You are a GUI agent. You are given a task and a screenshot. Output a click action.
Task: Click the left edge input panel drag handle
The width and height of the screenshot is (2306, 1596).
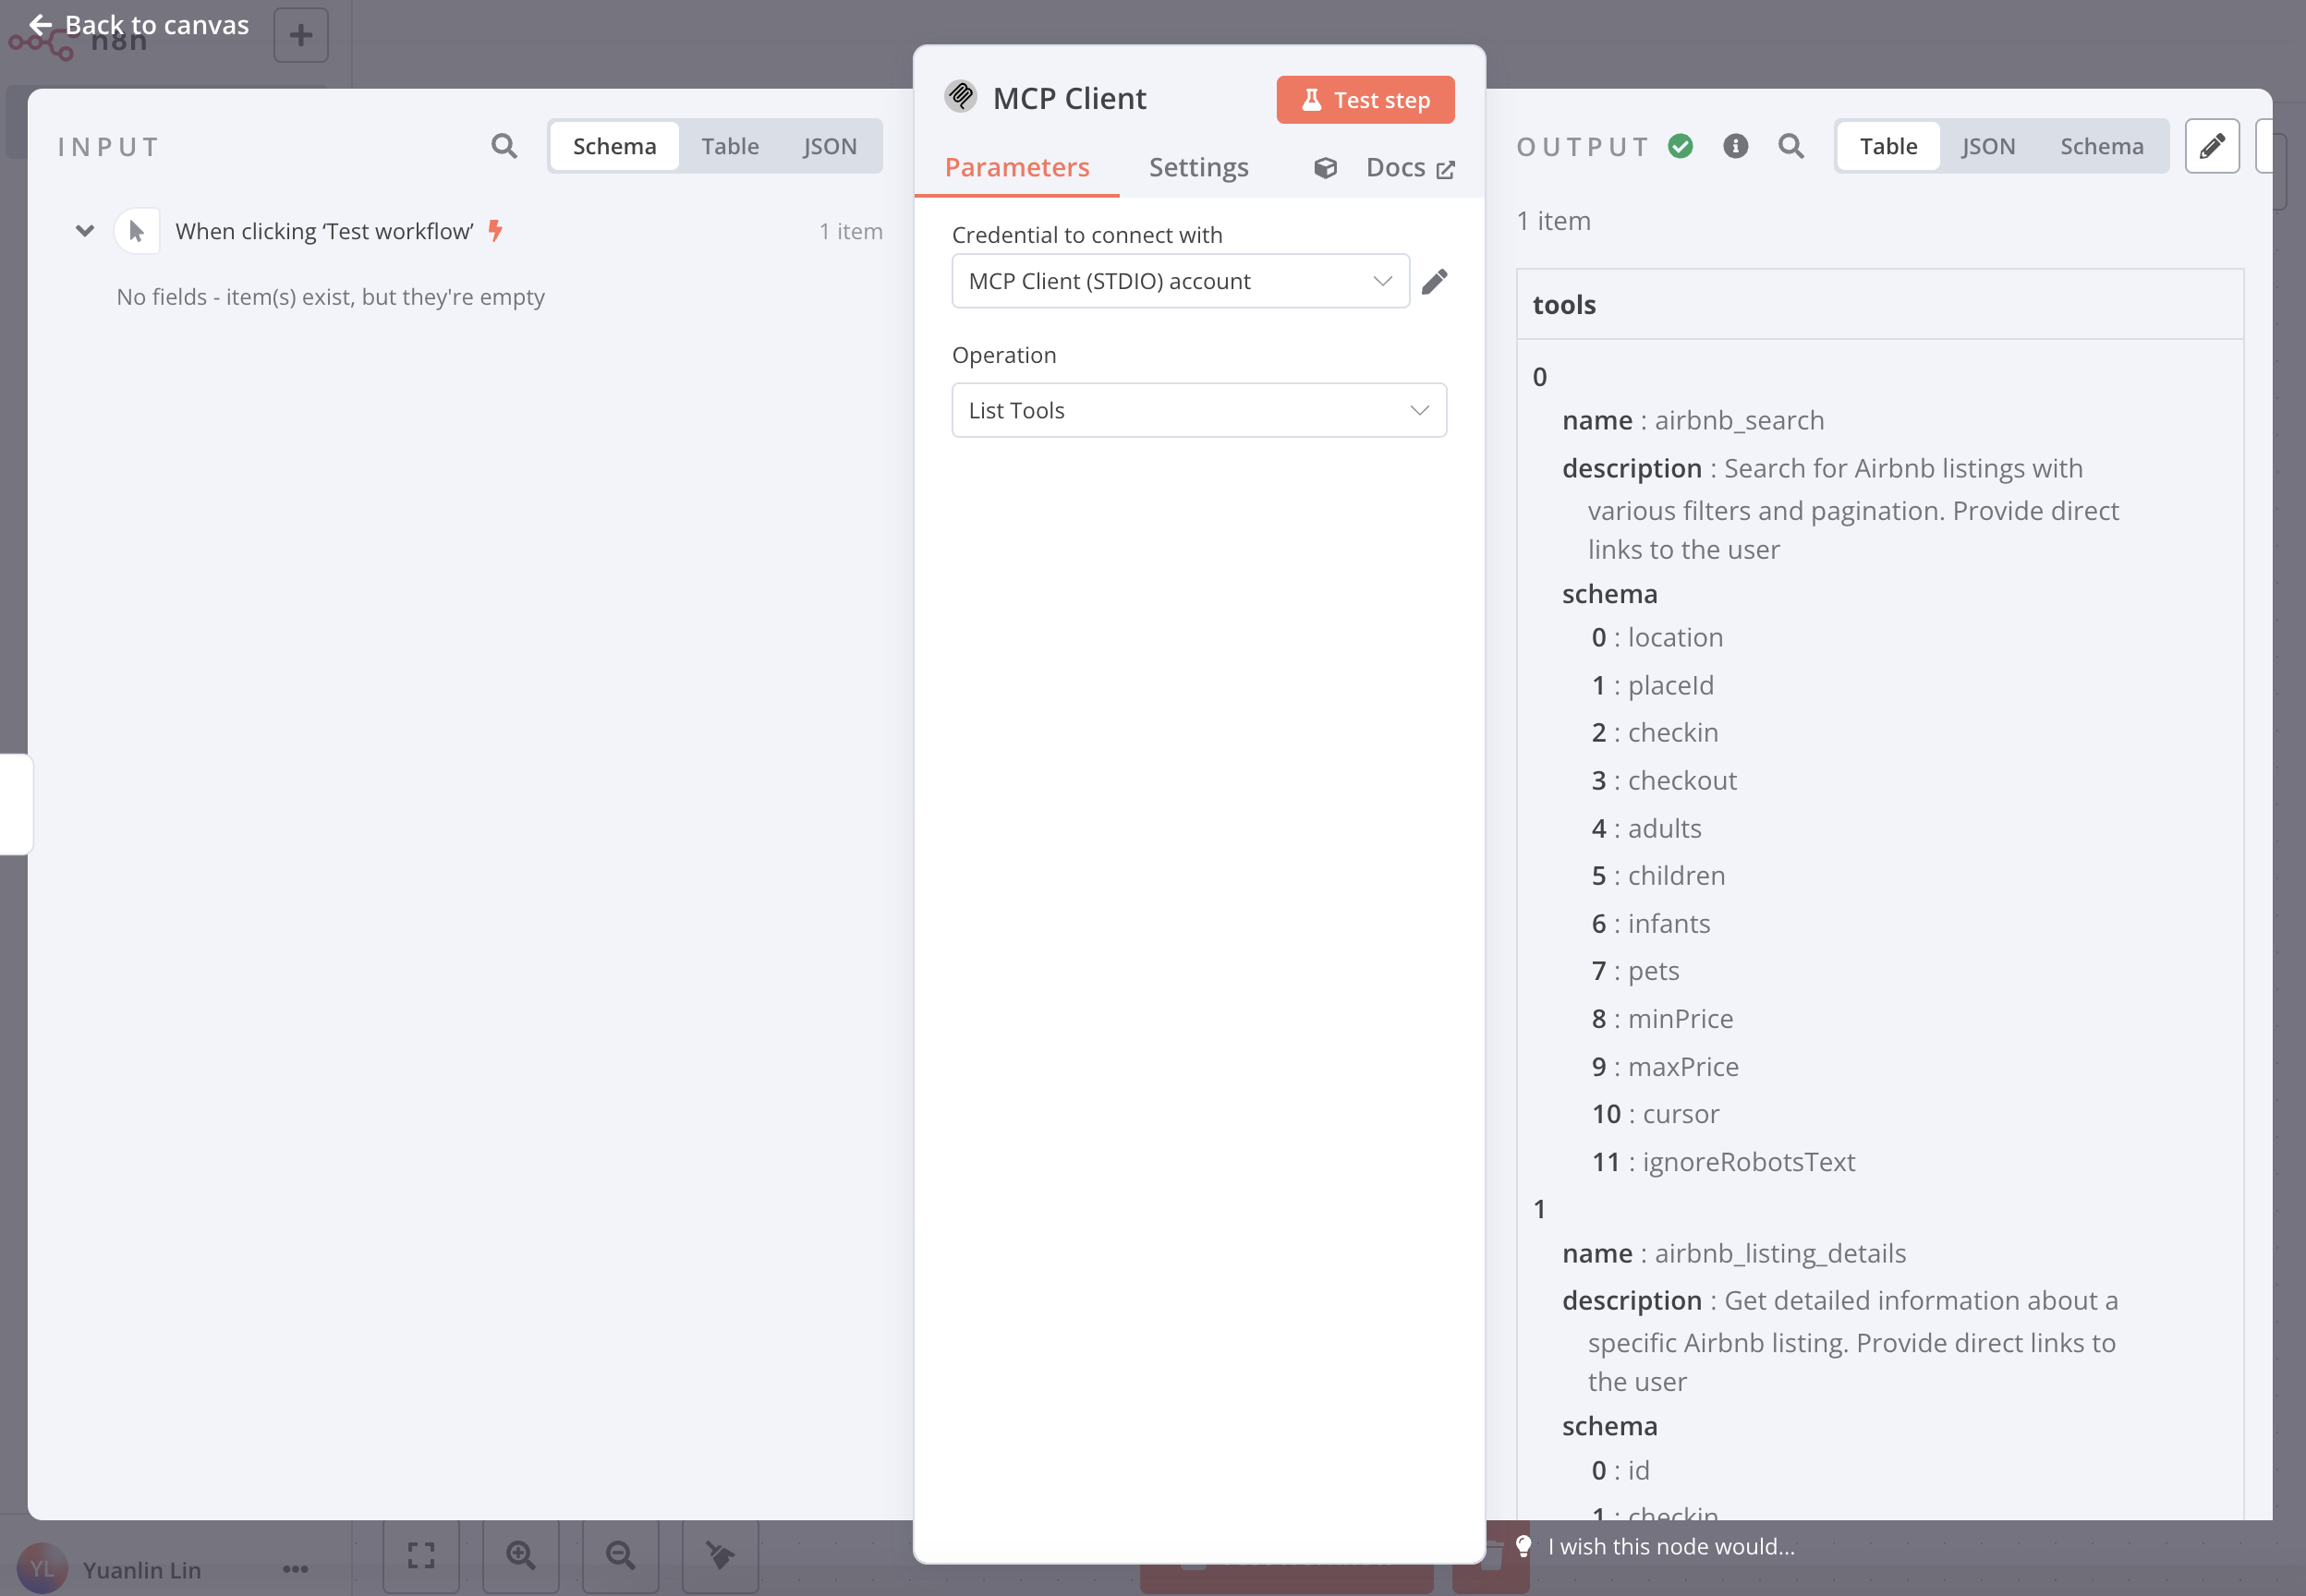click(15, 804)
